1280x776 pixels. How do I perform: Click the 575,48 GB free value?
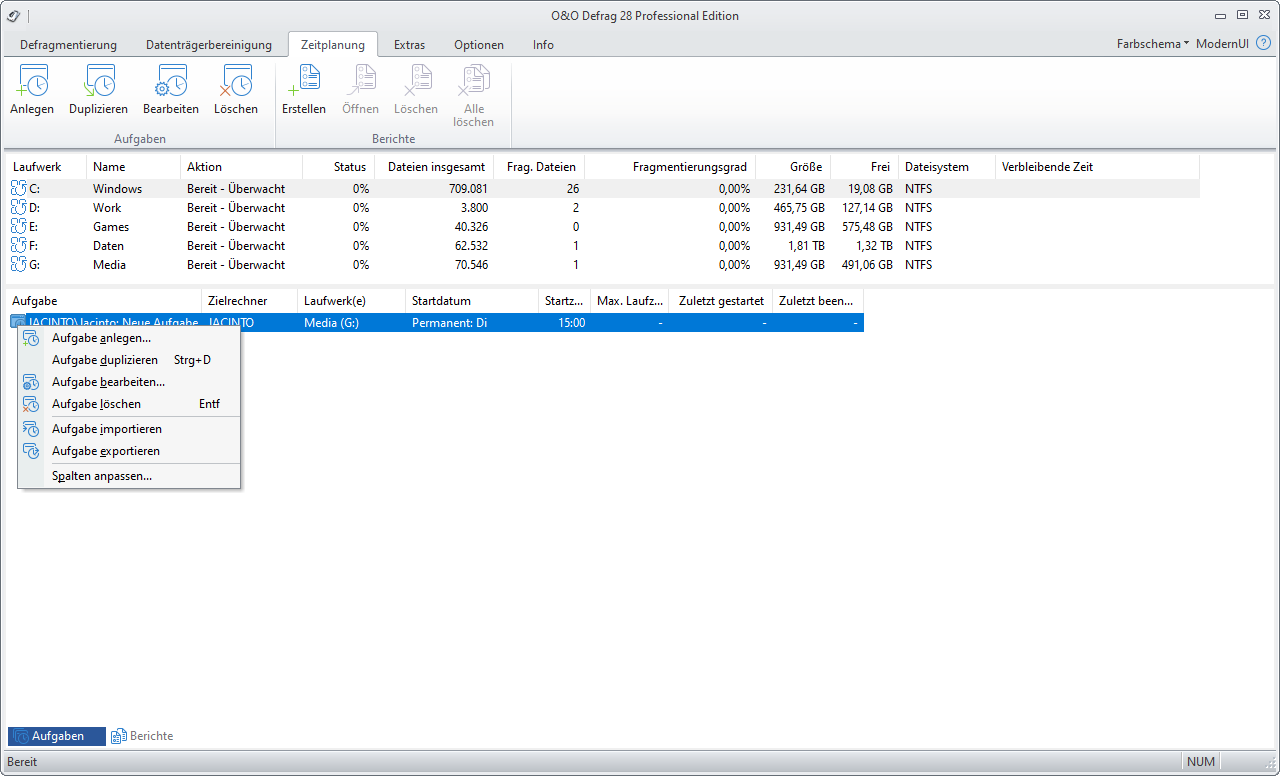pos(867,226)
